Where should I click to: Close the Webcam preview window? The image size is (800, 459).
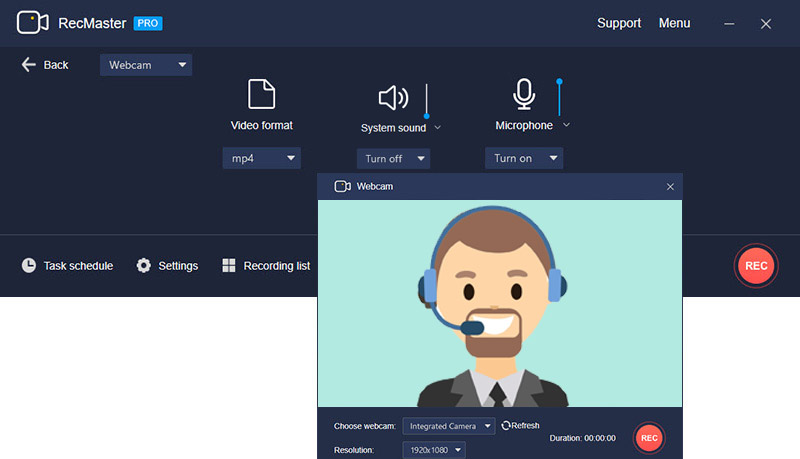tap(670, 187)
